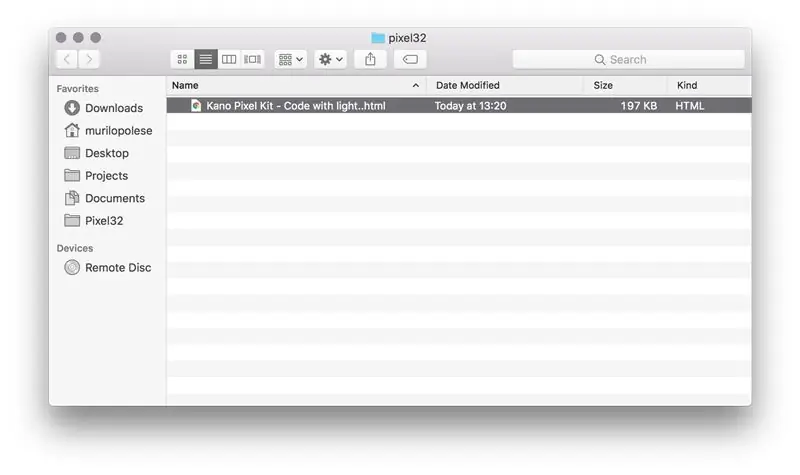This screenshot has width=800, height=475.
Task: Toggle sort order arrow in Name column
Action: (416, 85)
